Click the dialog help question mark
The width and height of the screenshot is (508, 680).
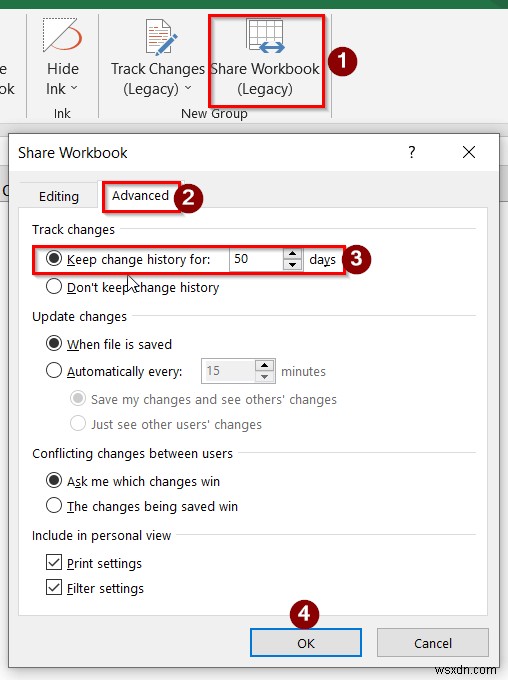pyautogui.click(x=412, y=152)
